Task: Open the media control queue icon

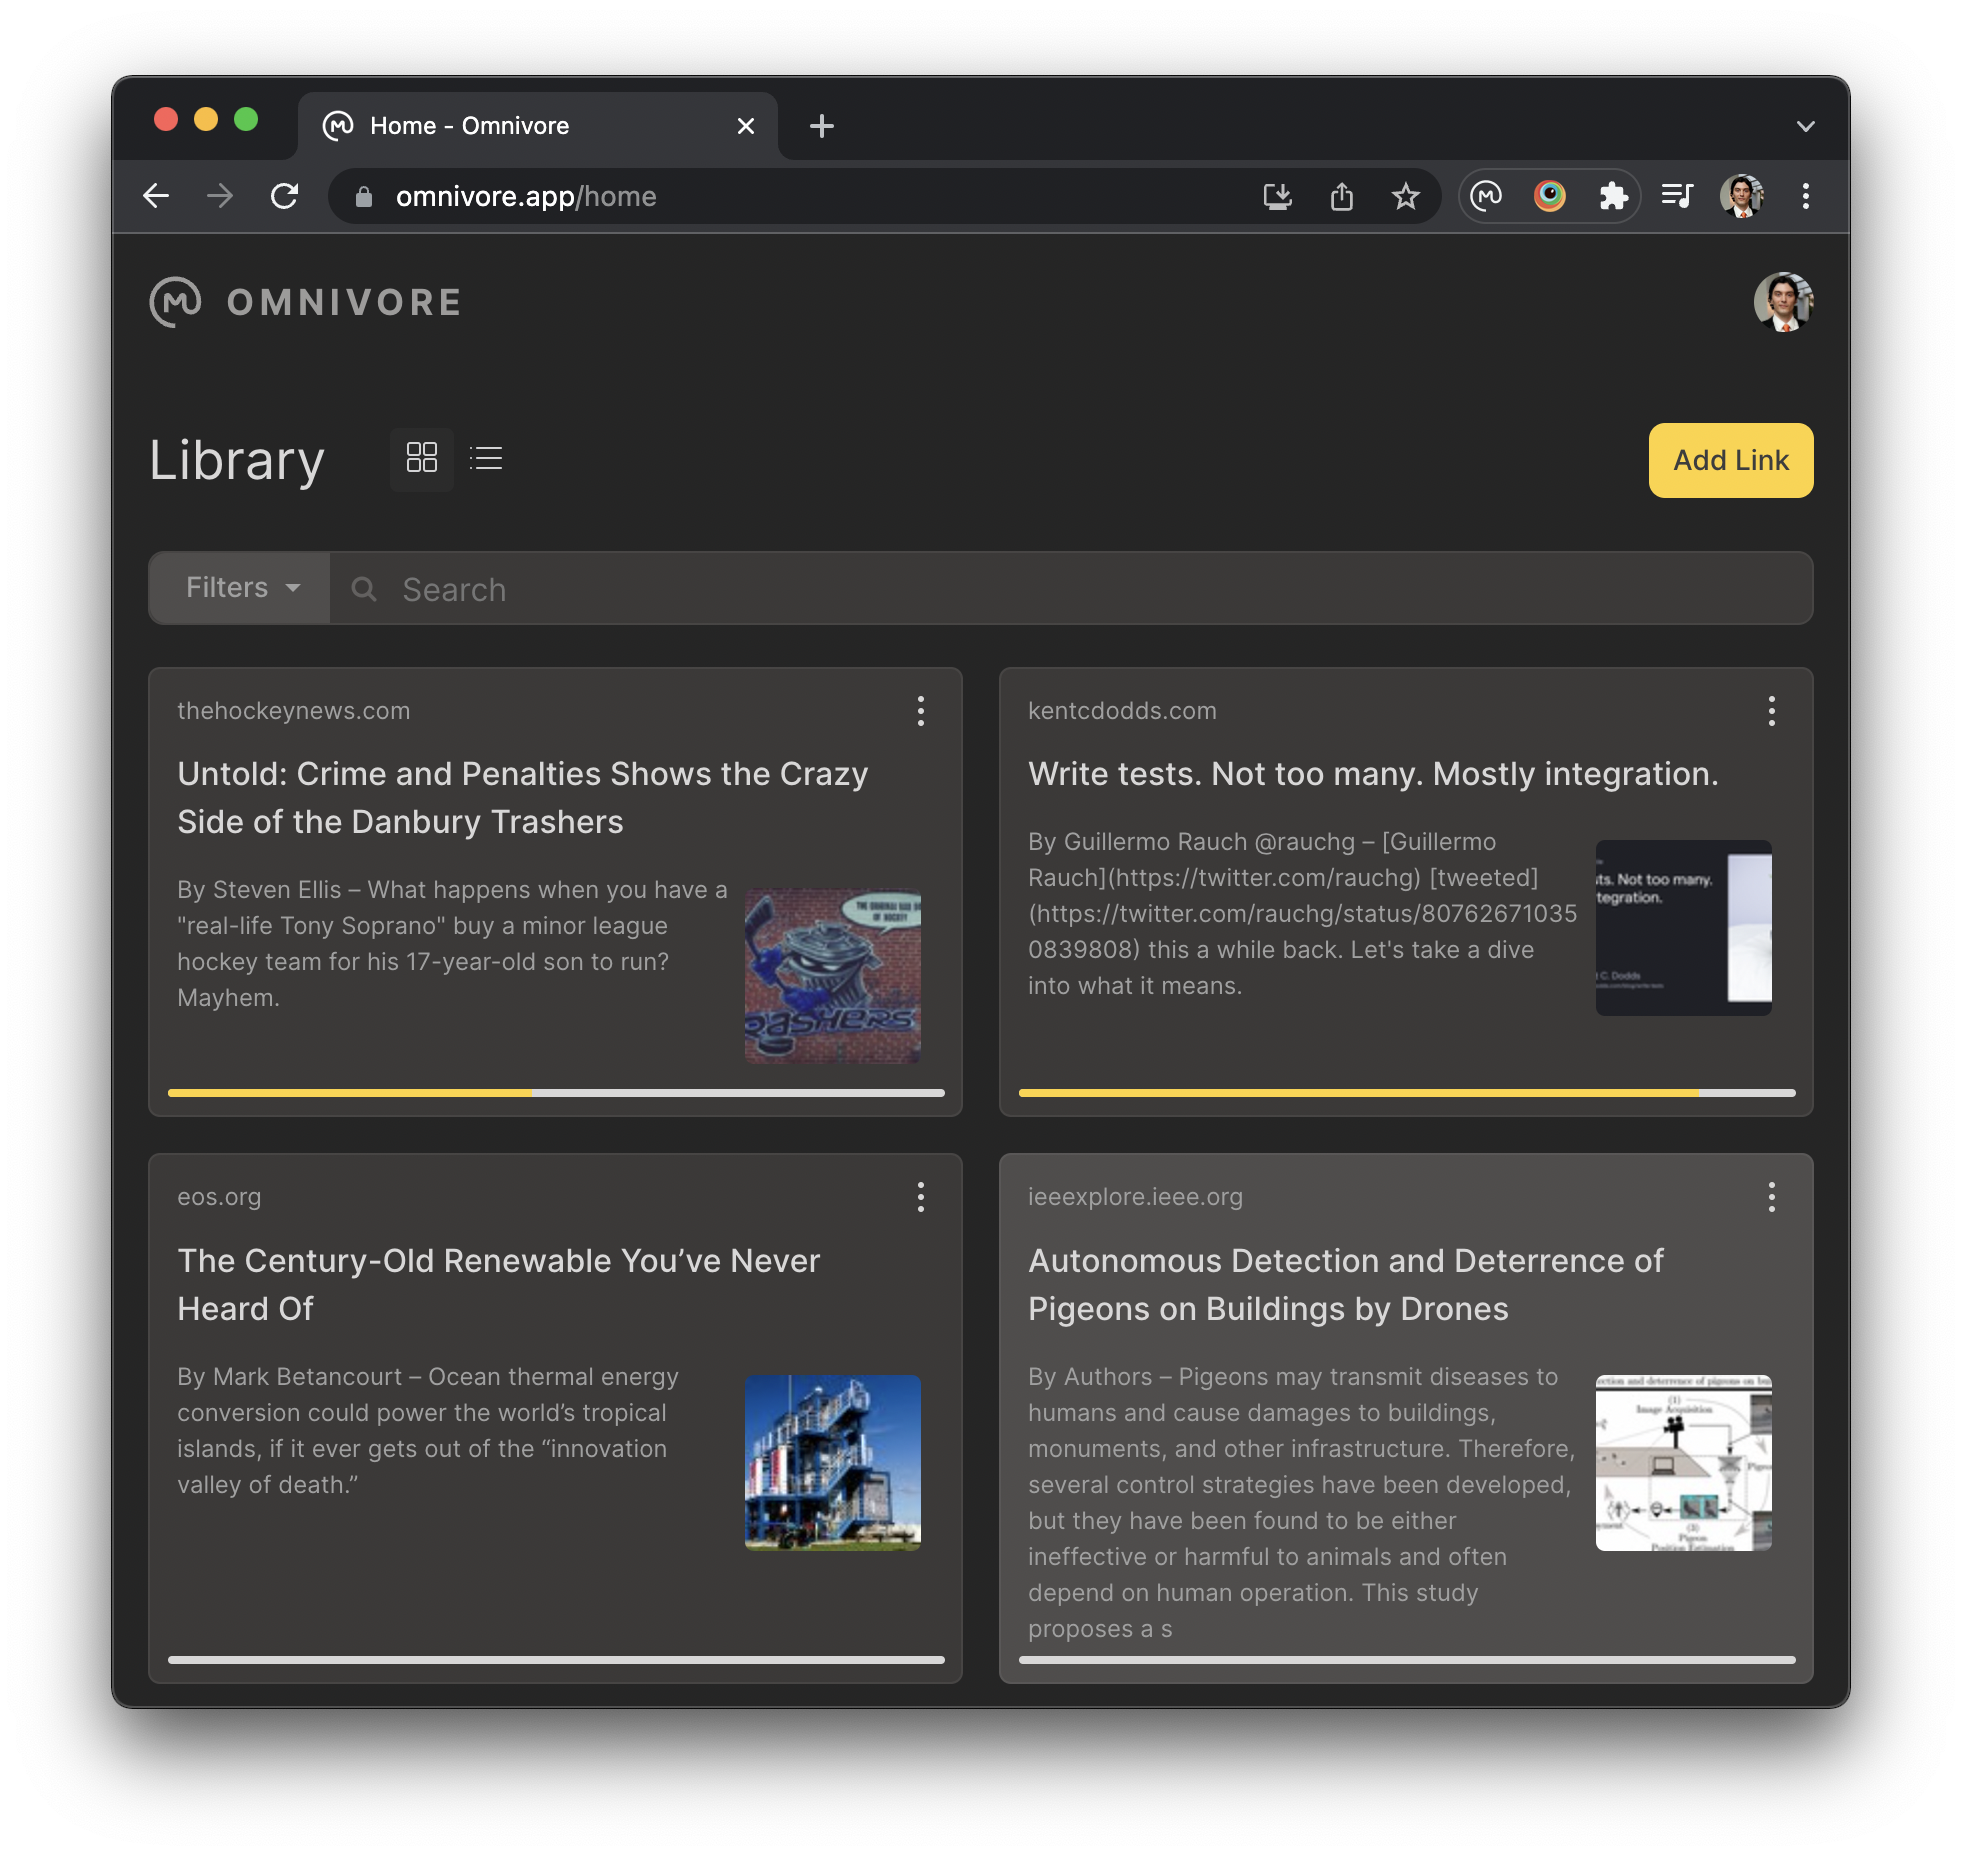Action: (1677, 196)
